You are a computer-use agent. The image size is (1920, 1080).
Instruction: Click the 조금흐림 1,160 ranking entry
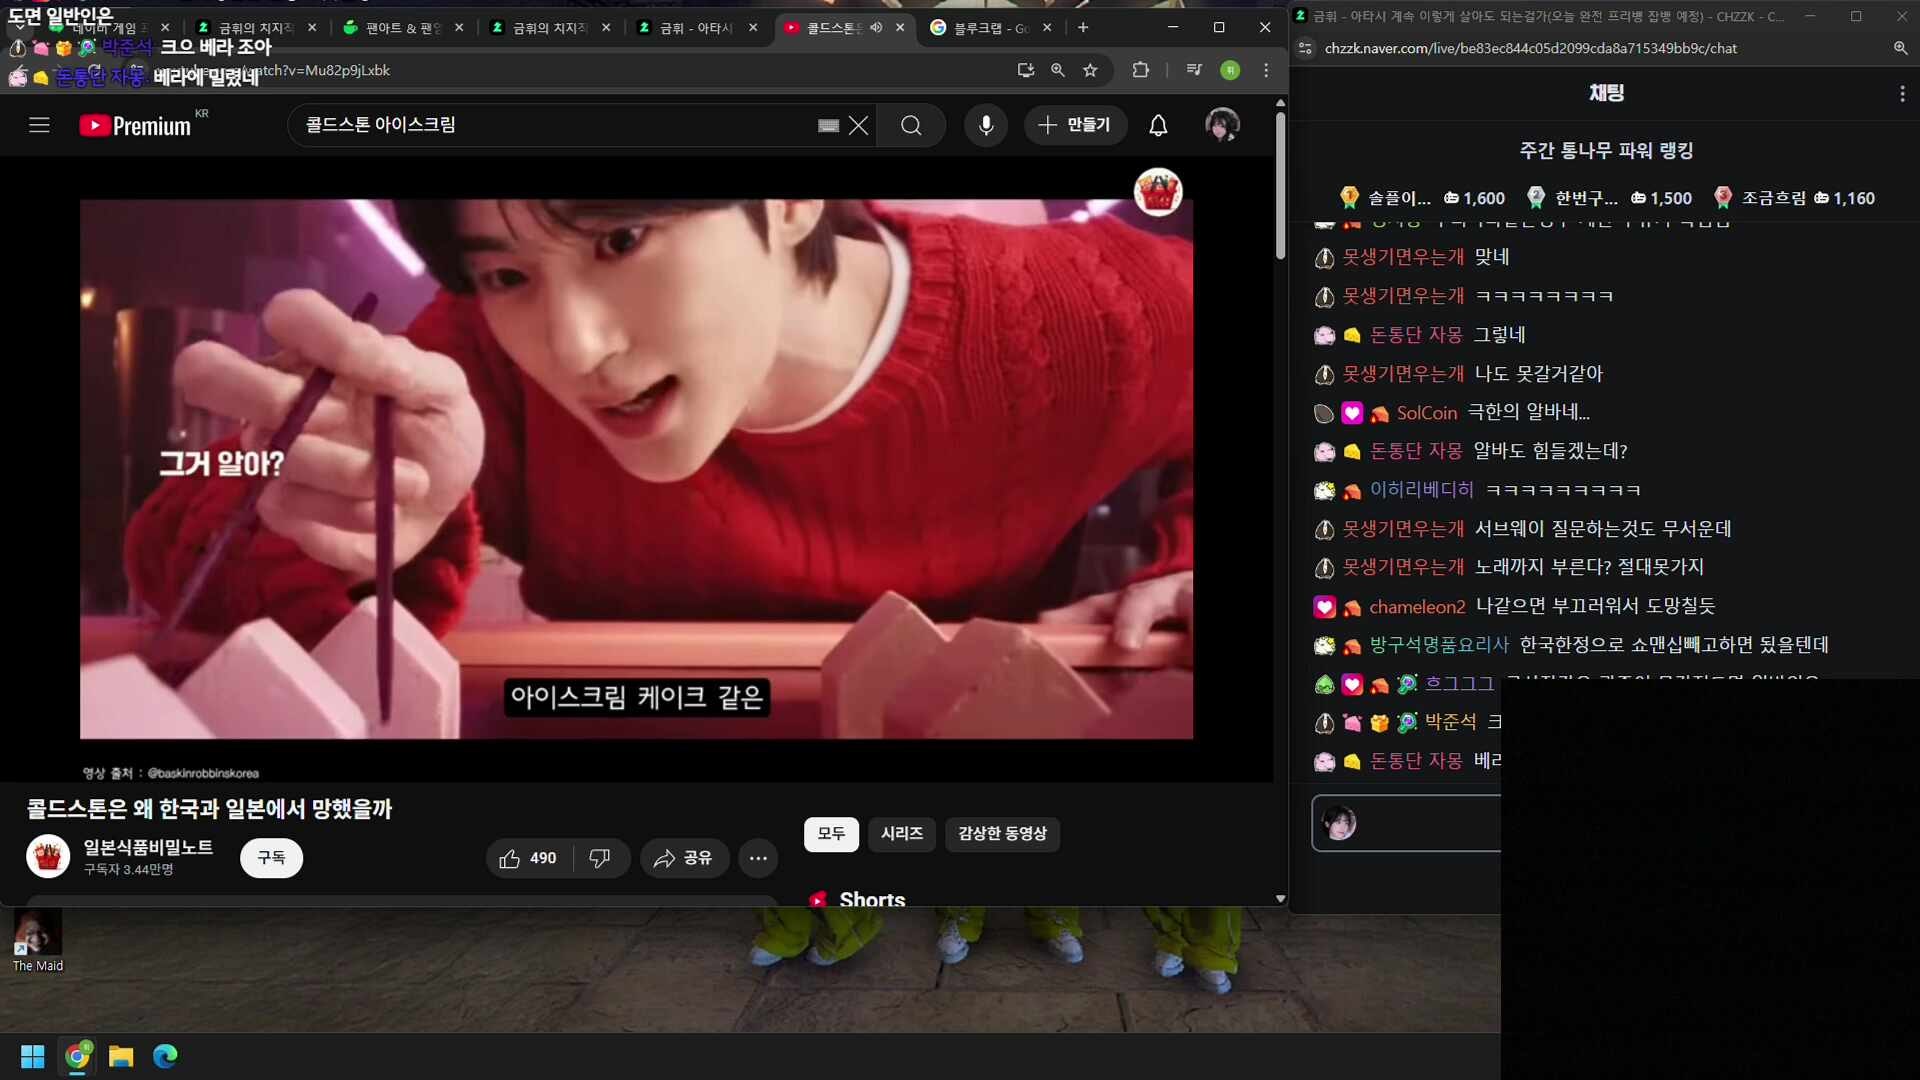point(1794,198)
